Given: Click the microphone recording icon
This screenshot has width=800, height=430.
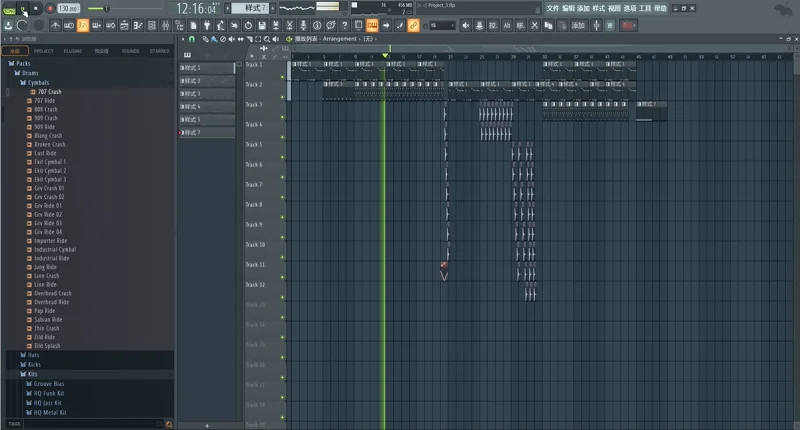Looking at the screenshot, I should (x=303, y=26).
